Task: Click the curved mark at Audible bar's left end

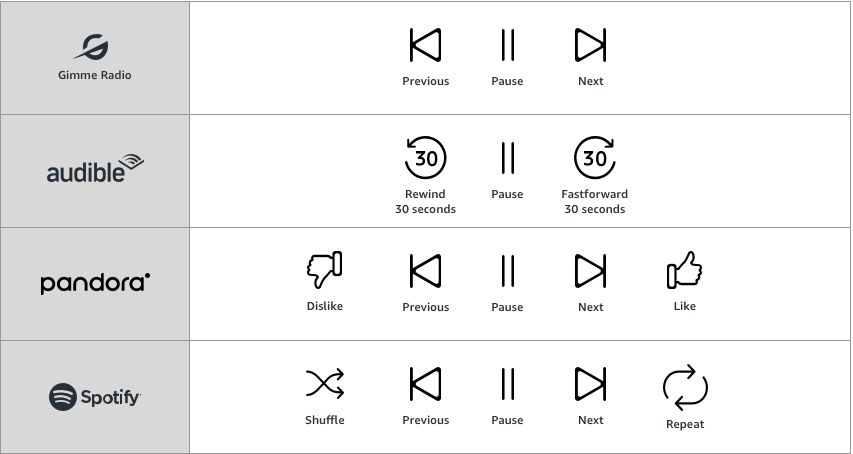Action: coord(418,155)
